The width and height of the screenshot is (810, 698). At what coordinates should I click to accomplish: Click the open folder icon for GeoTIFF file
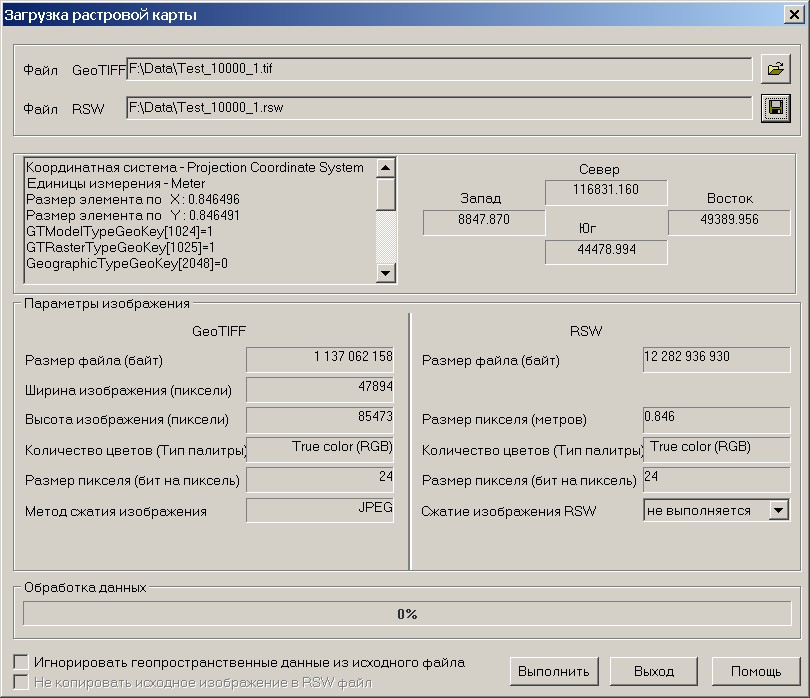click(x=775, y=69)
